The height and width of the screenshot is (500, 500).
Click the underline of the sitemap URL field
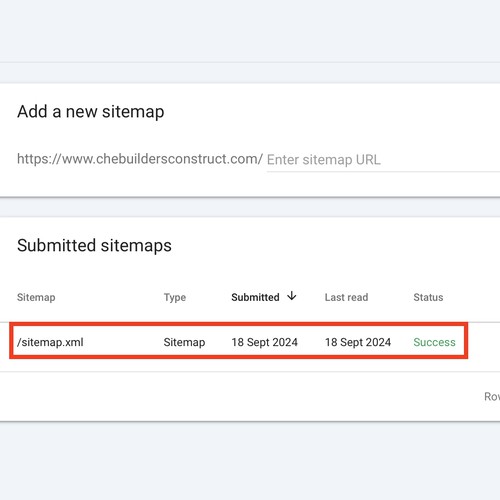[x=383, y=172]
